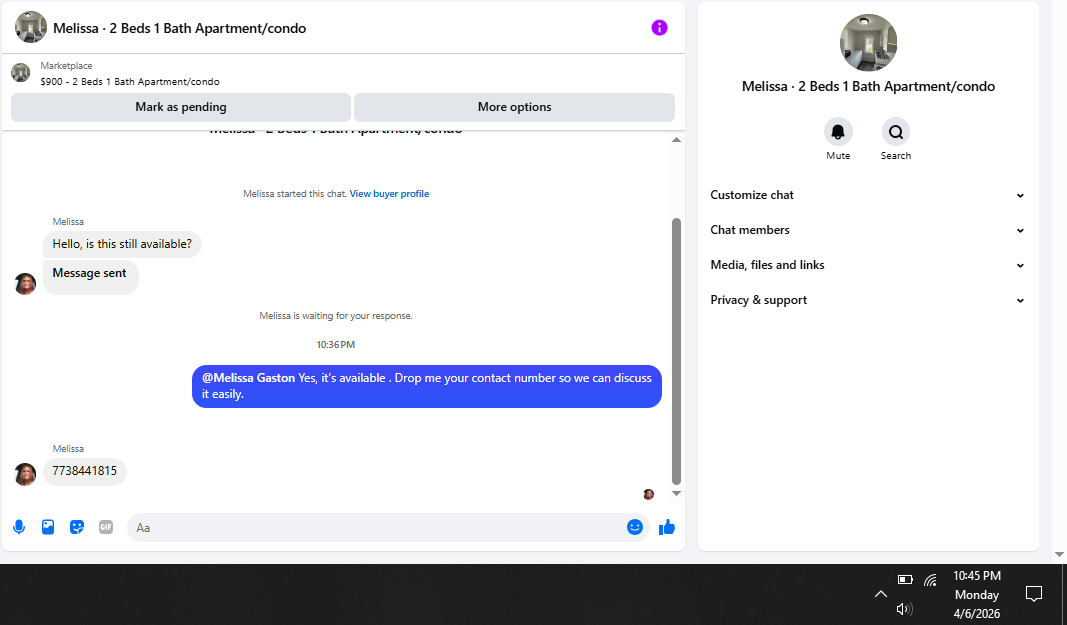Viewport: 1067px width, 625px height.
Task: Click the voice clip microphone icon
Action: click(x=19, y=527)
